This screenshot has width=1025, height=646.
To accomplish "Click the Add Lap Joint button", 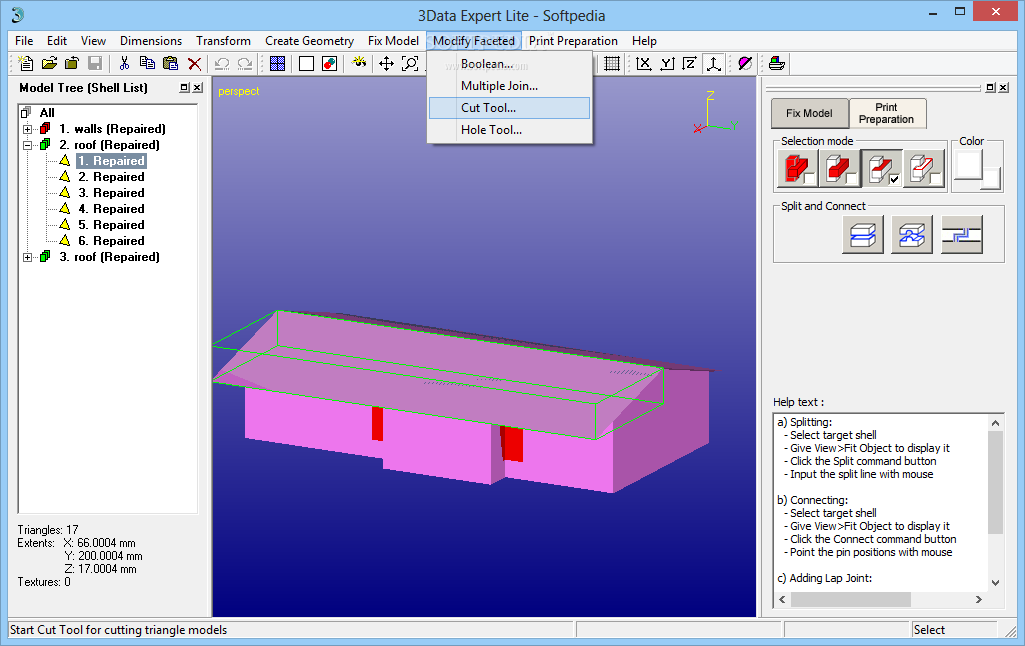I will 962,235.
